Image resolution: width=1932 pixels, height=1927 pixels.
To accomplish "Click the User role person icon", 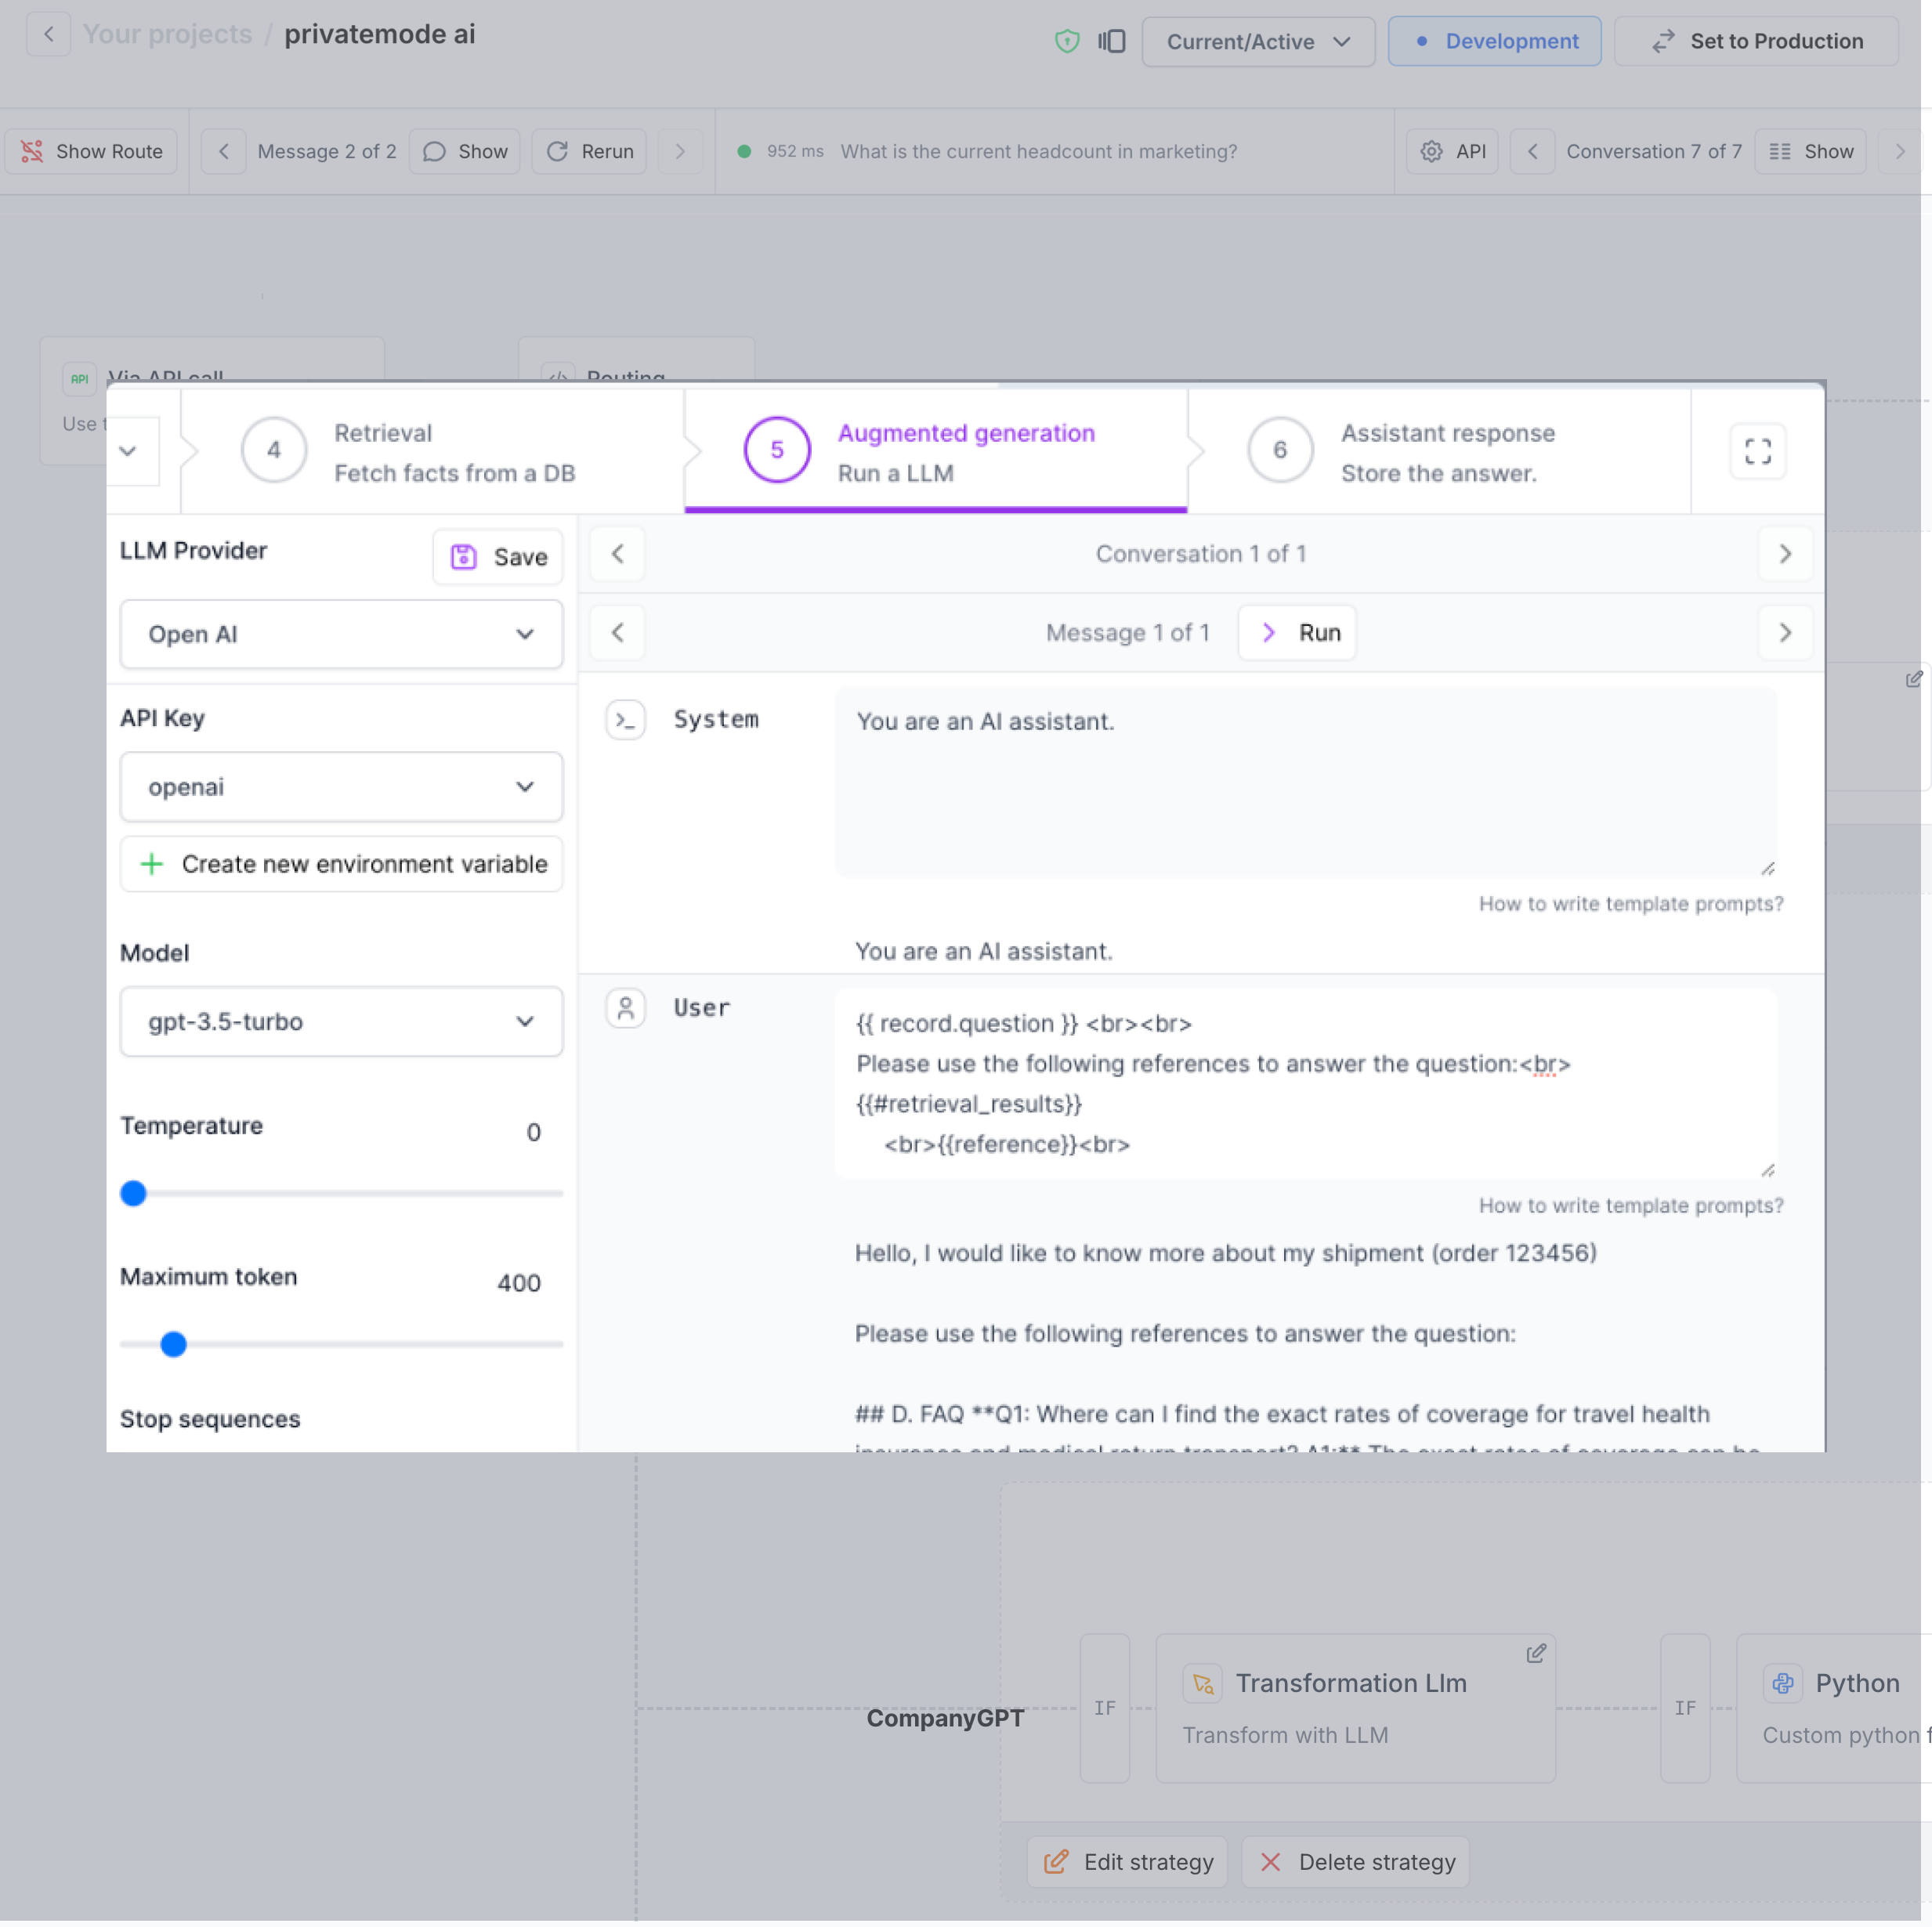I will coord(625,1008).
